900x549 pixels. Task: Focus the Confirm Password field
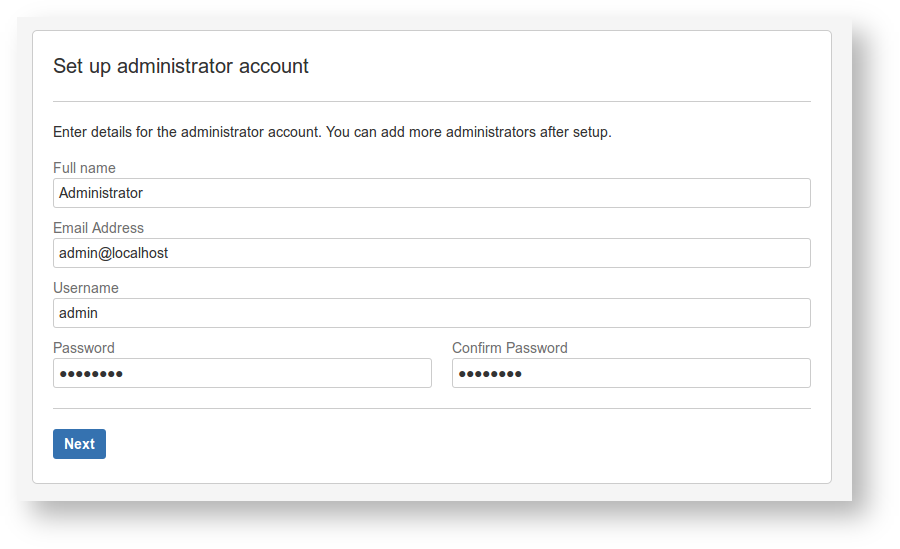(x=631, y=373)
